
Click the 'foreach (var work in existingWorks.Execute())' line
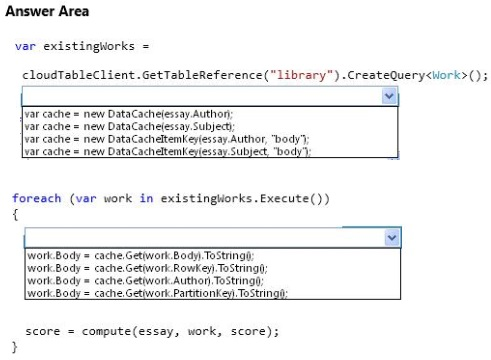171,199
